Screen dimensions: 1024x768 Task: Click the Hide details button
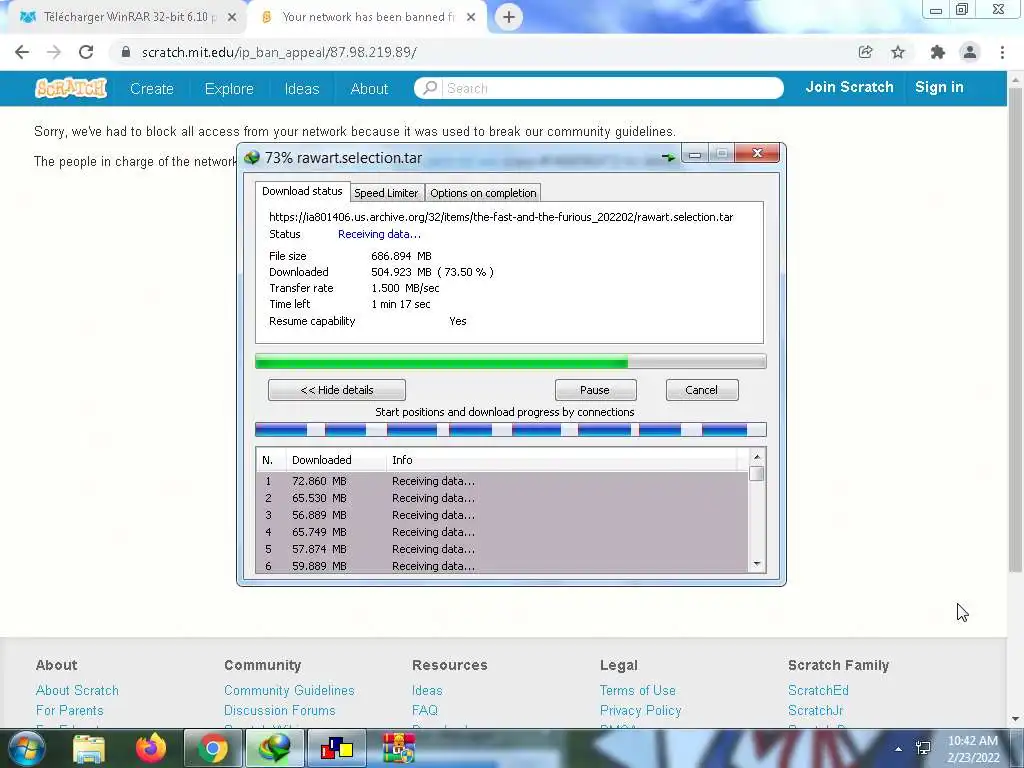coord(337,390)
